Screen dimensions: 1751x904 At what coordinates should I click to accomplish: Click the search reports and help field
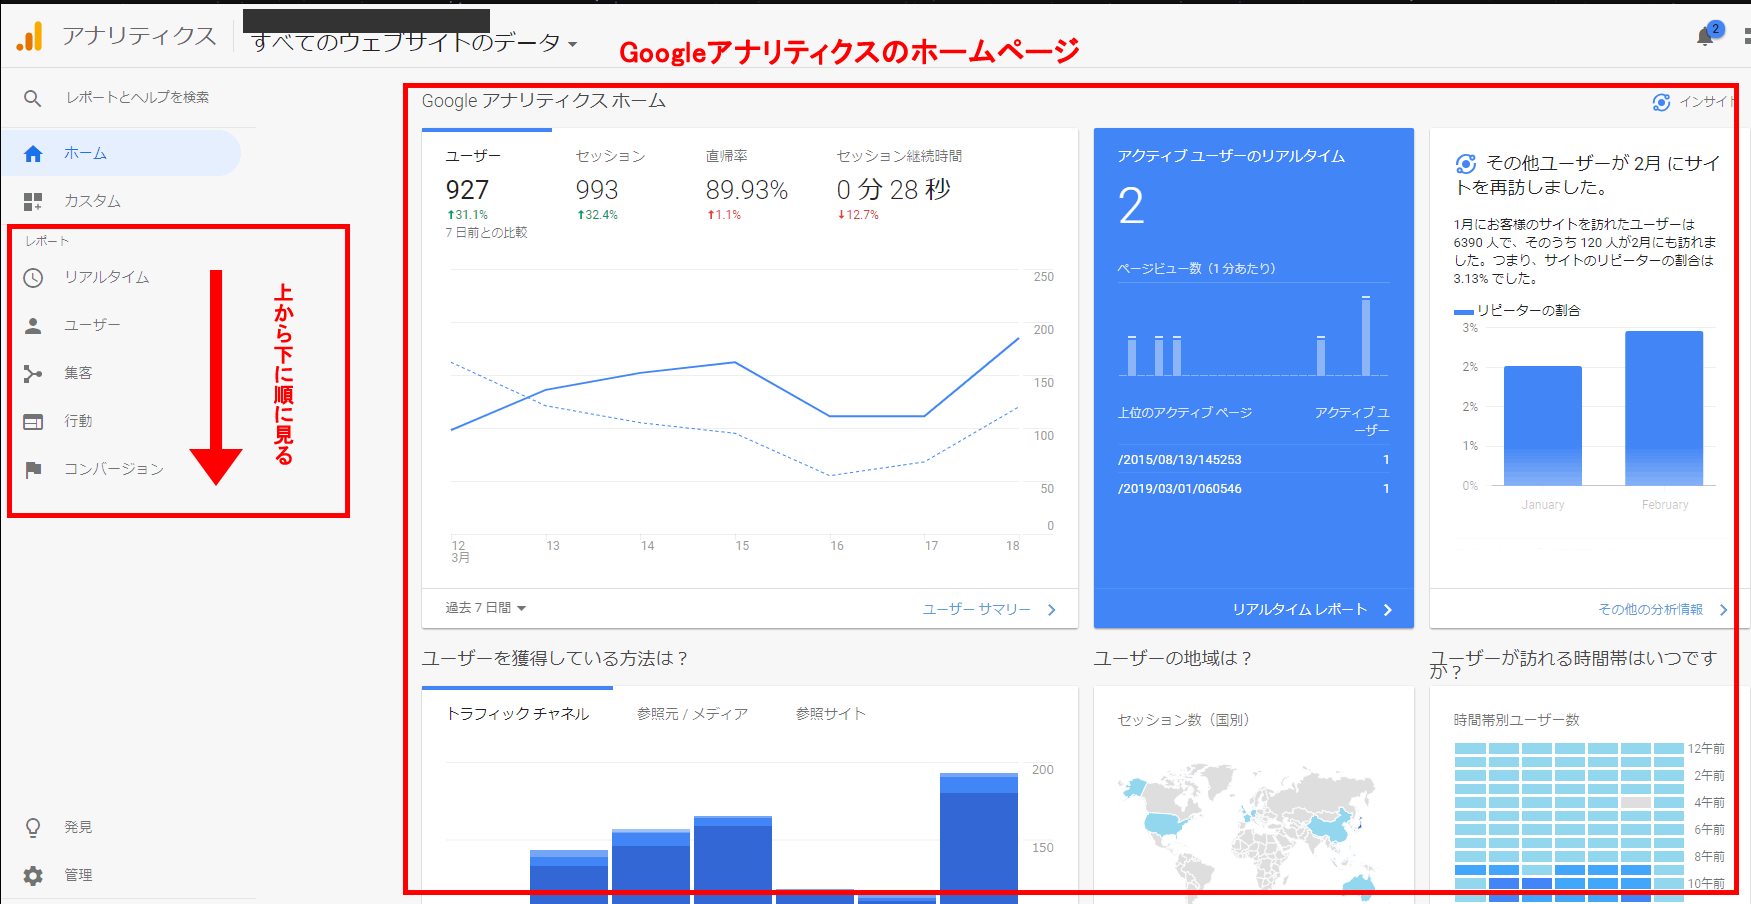click(x=138, y=98)
